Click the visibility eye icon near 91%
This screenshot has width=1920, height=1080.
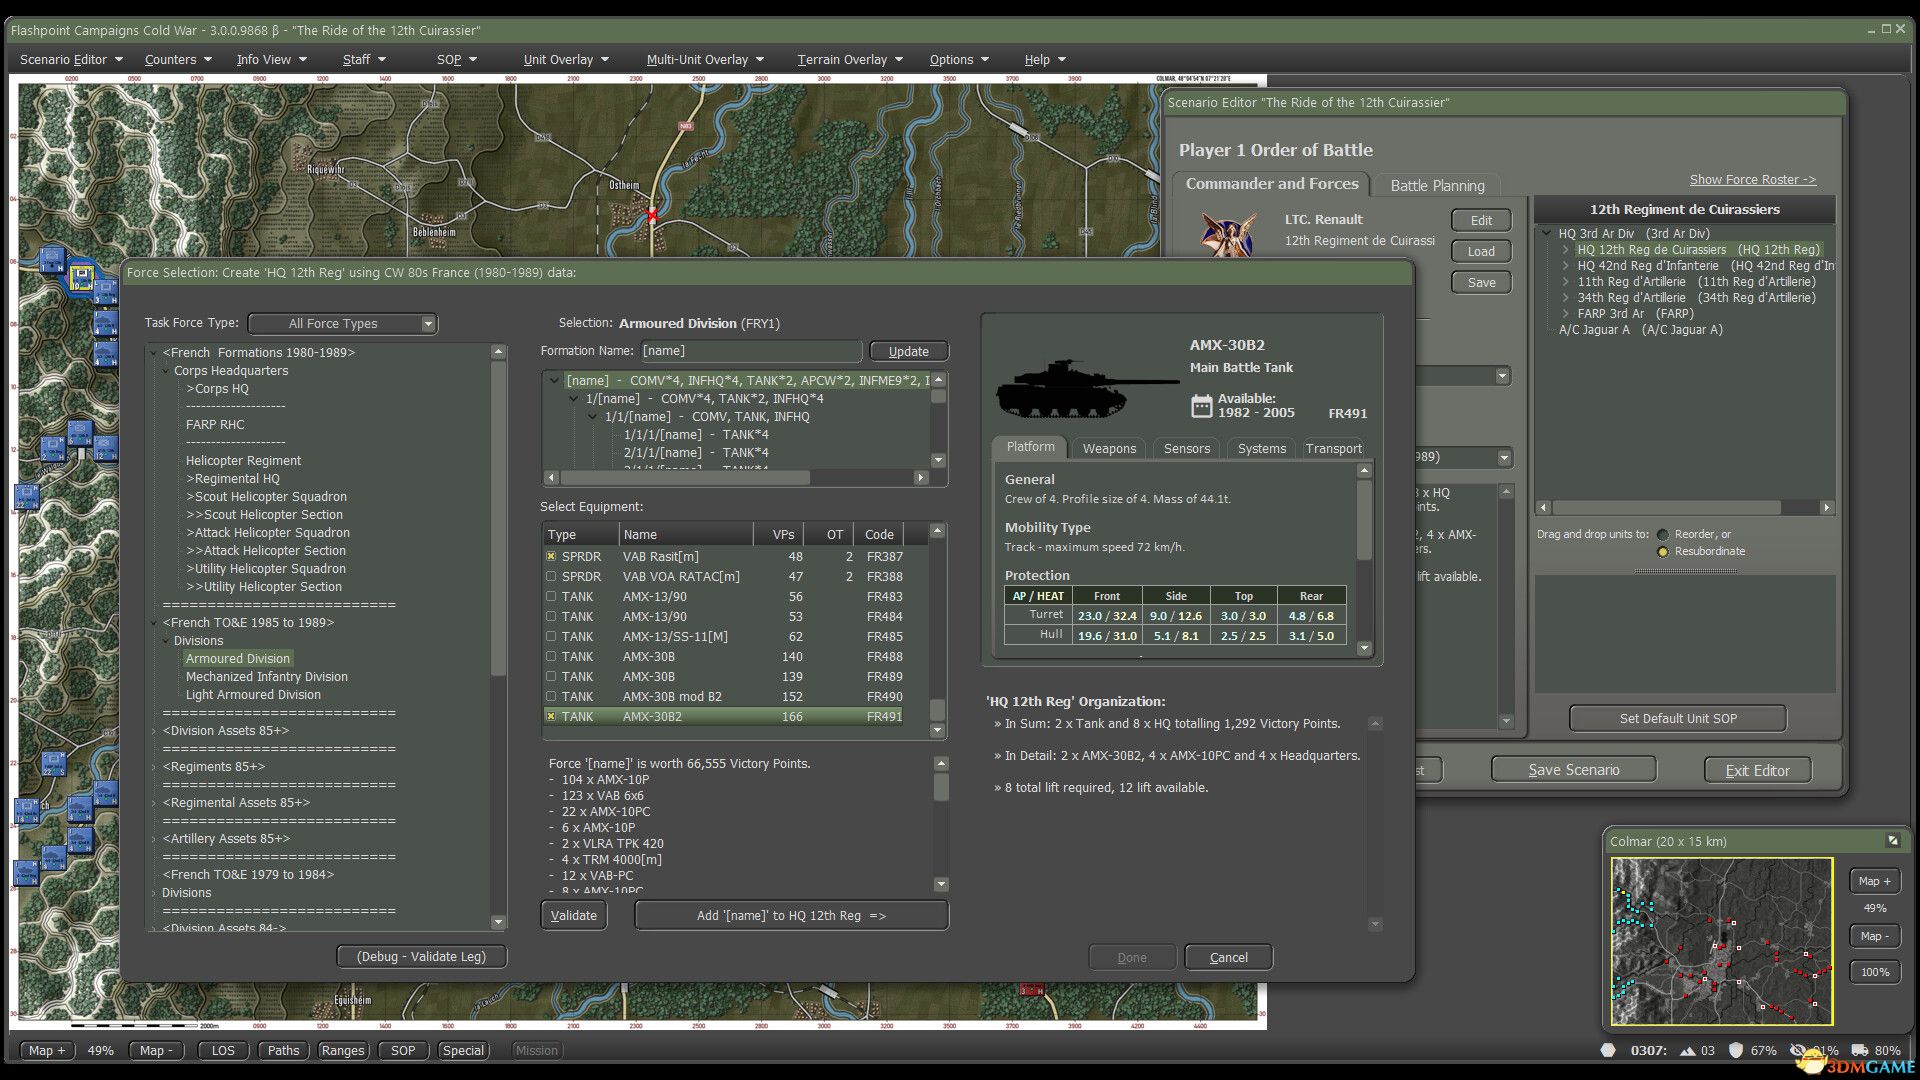[1797, 1050]
